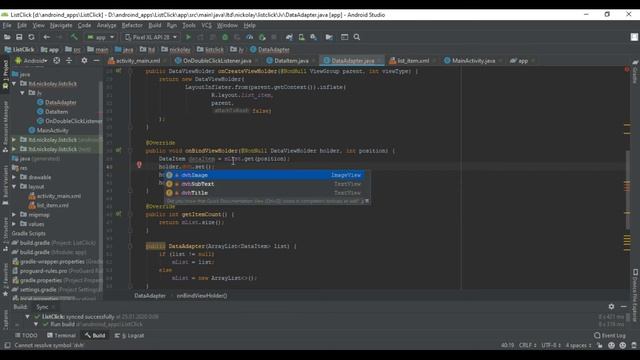640x360 pixels.
Task: Open the TODO tool window
Action: [x=26, y=336]
